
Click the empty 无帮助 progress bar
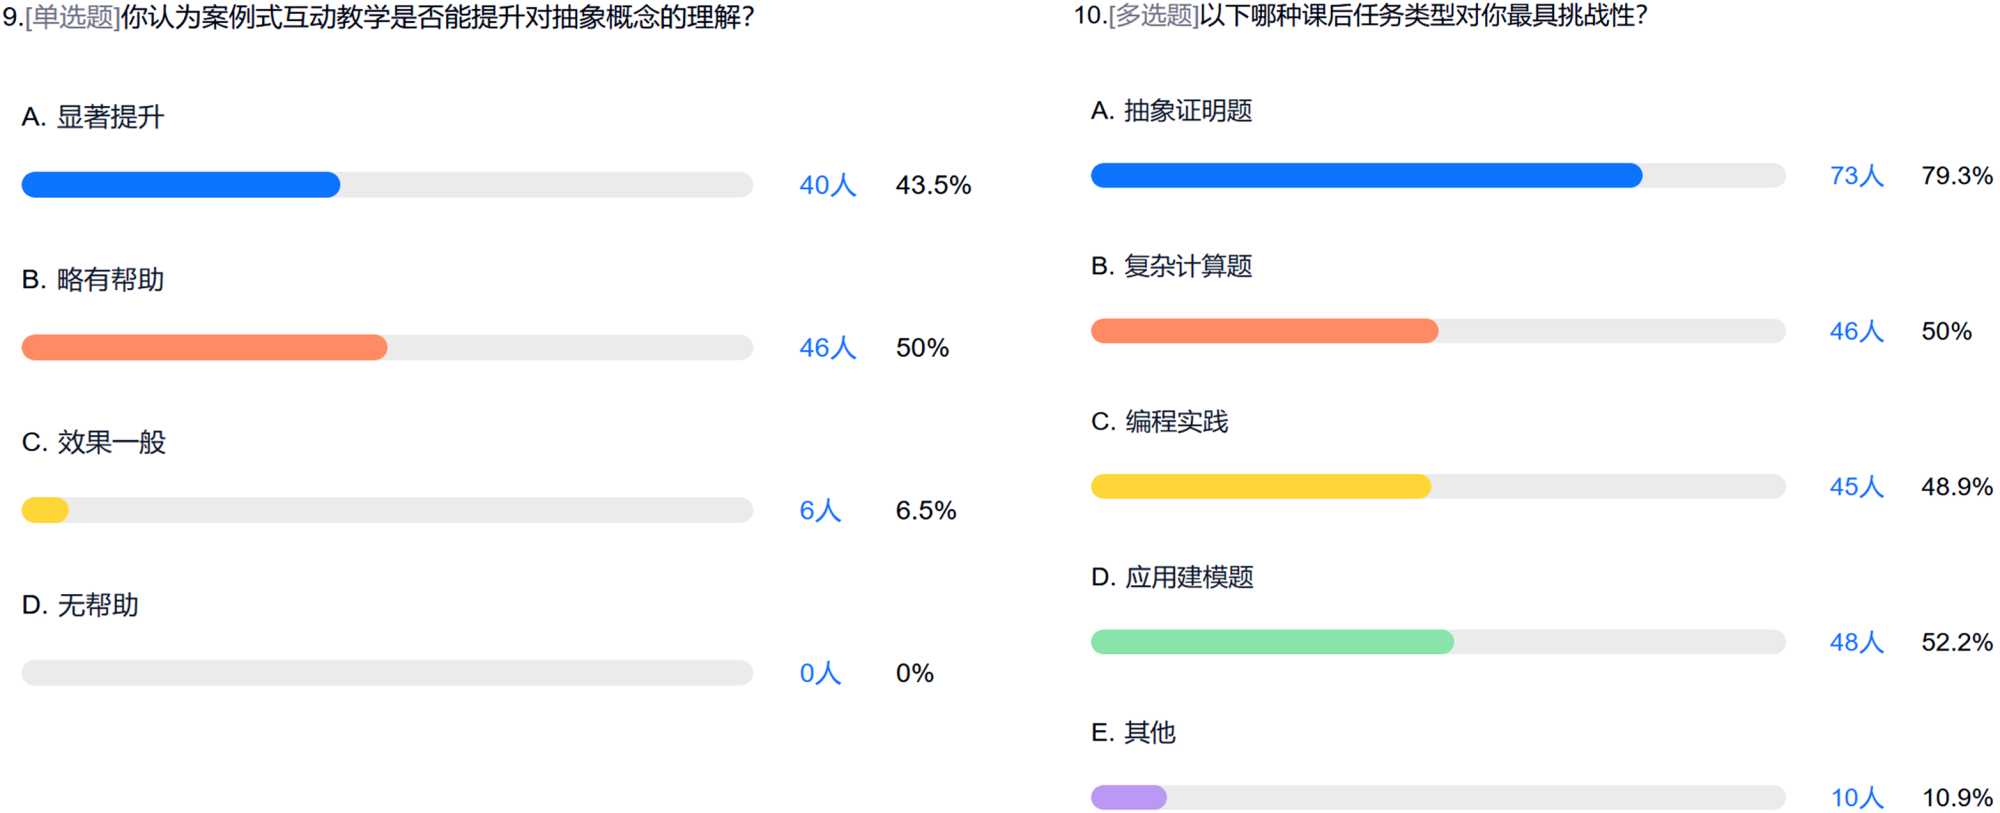coord(387,673)
